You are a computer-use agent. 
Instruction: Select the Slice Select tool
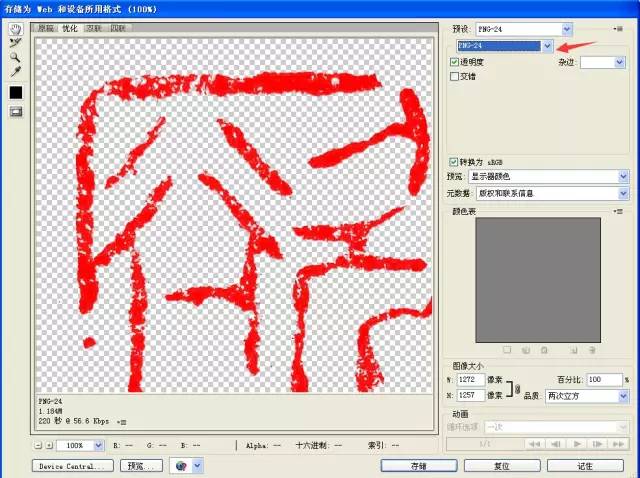16,43
